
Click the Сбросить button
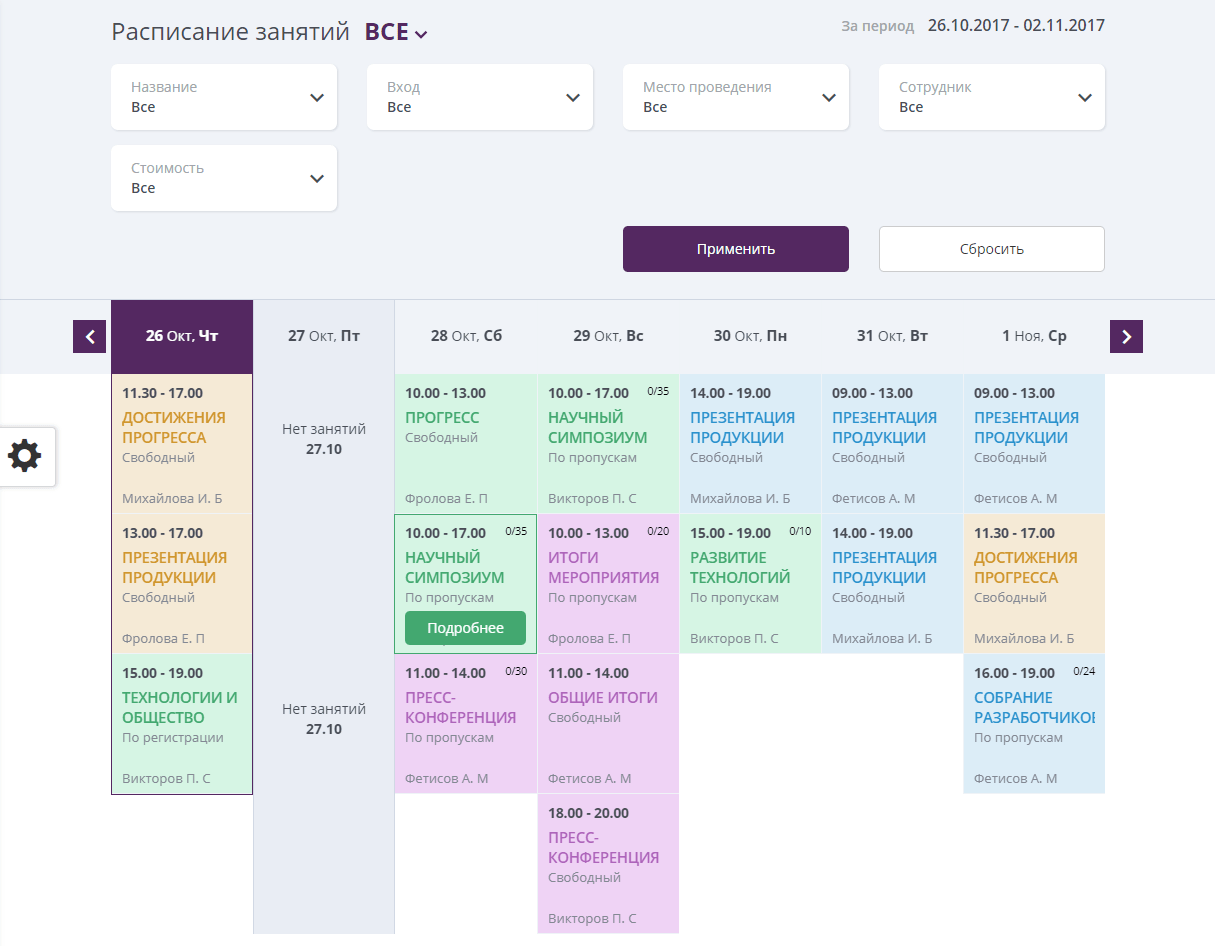(x=991, y=249)
